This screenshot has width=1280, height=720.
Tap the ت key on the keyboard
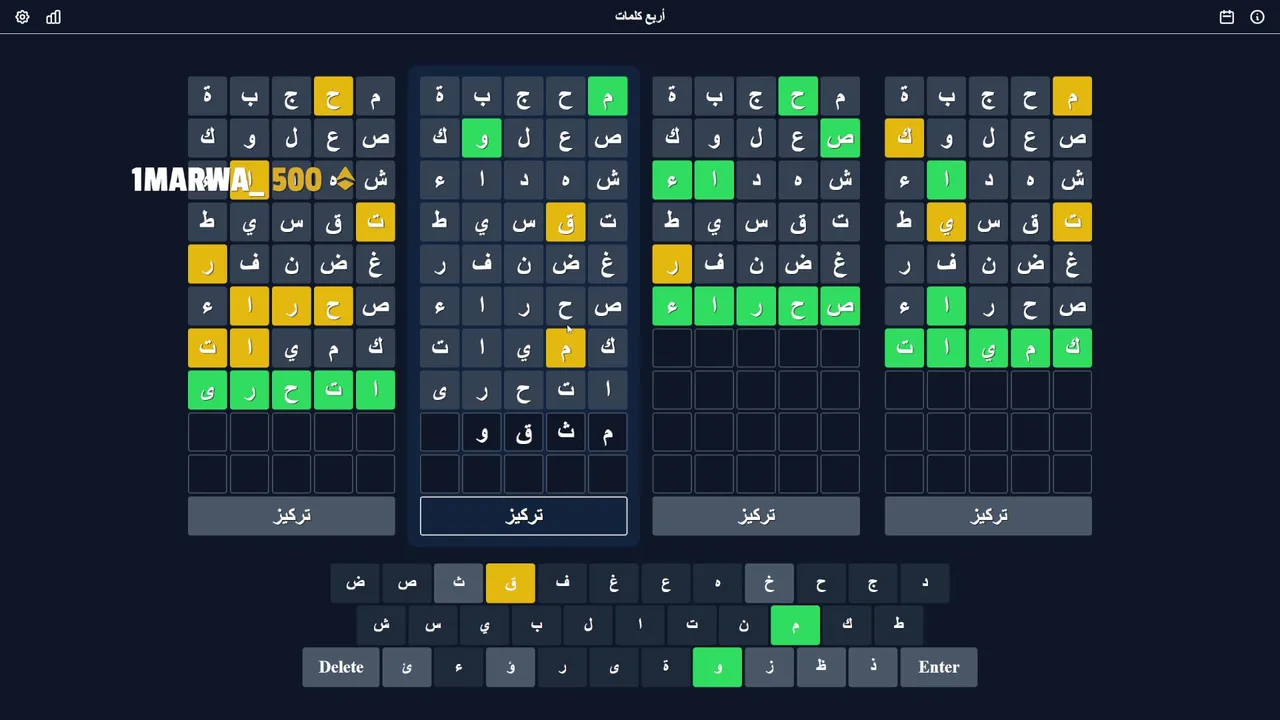point(692,625)
